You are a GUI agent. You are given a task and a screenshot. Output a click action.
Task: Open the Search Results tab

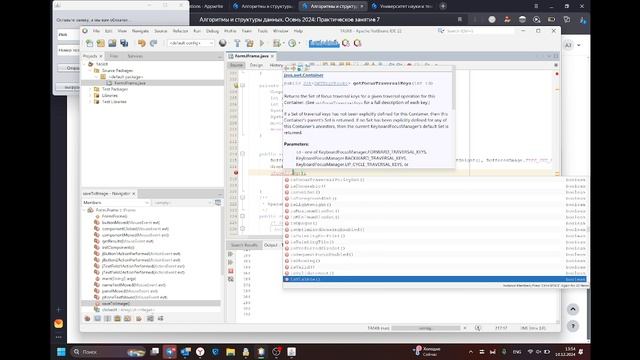click(244, 245)
